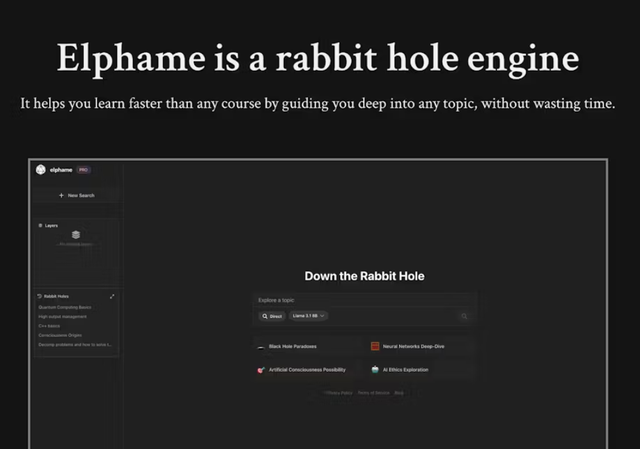This screenshot has height=449, width=640.
Task: Open the Consciousness Origins rabbit hole
Action: pyautogui.click(x=60, y=335)
